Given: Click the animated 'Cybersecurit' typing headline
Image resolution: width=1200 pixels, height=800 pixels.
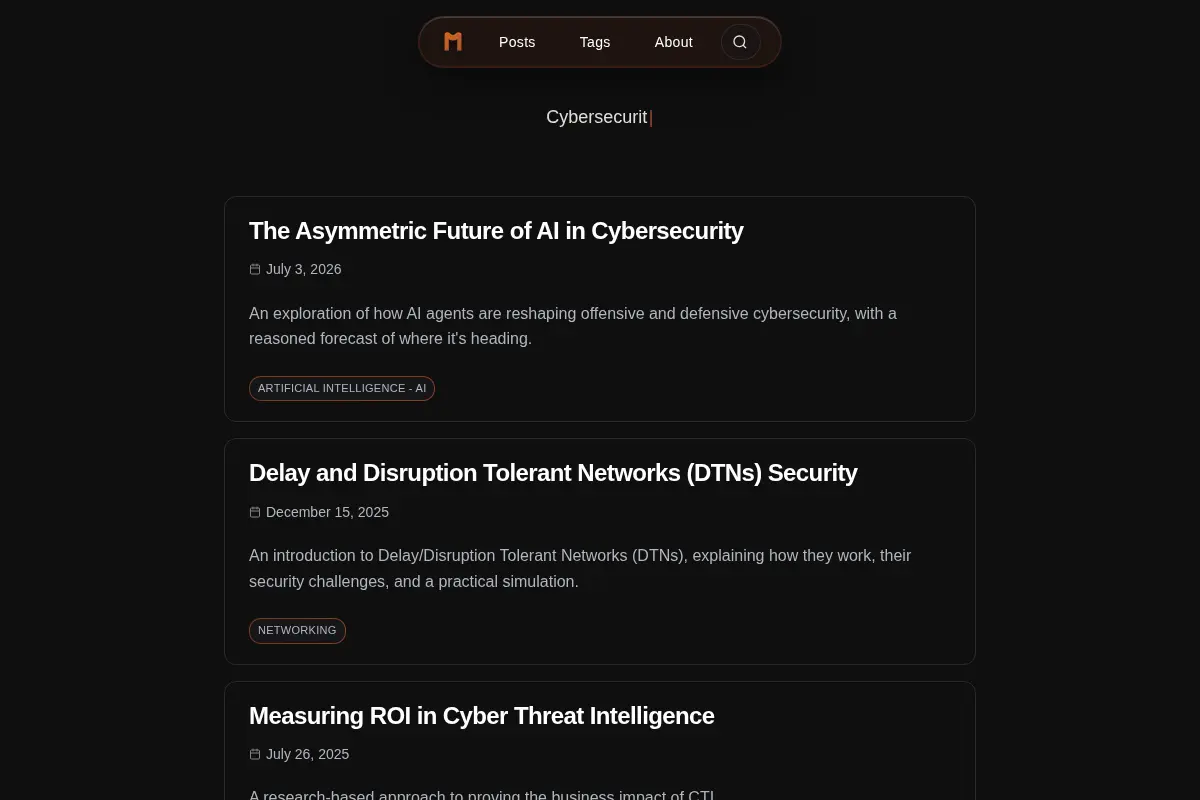Looking at the screenshot, I should 597,117.
